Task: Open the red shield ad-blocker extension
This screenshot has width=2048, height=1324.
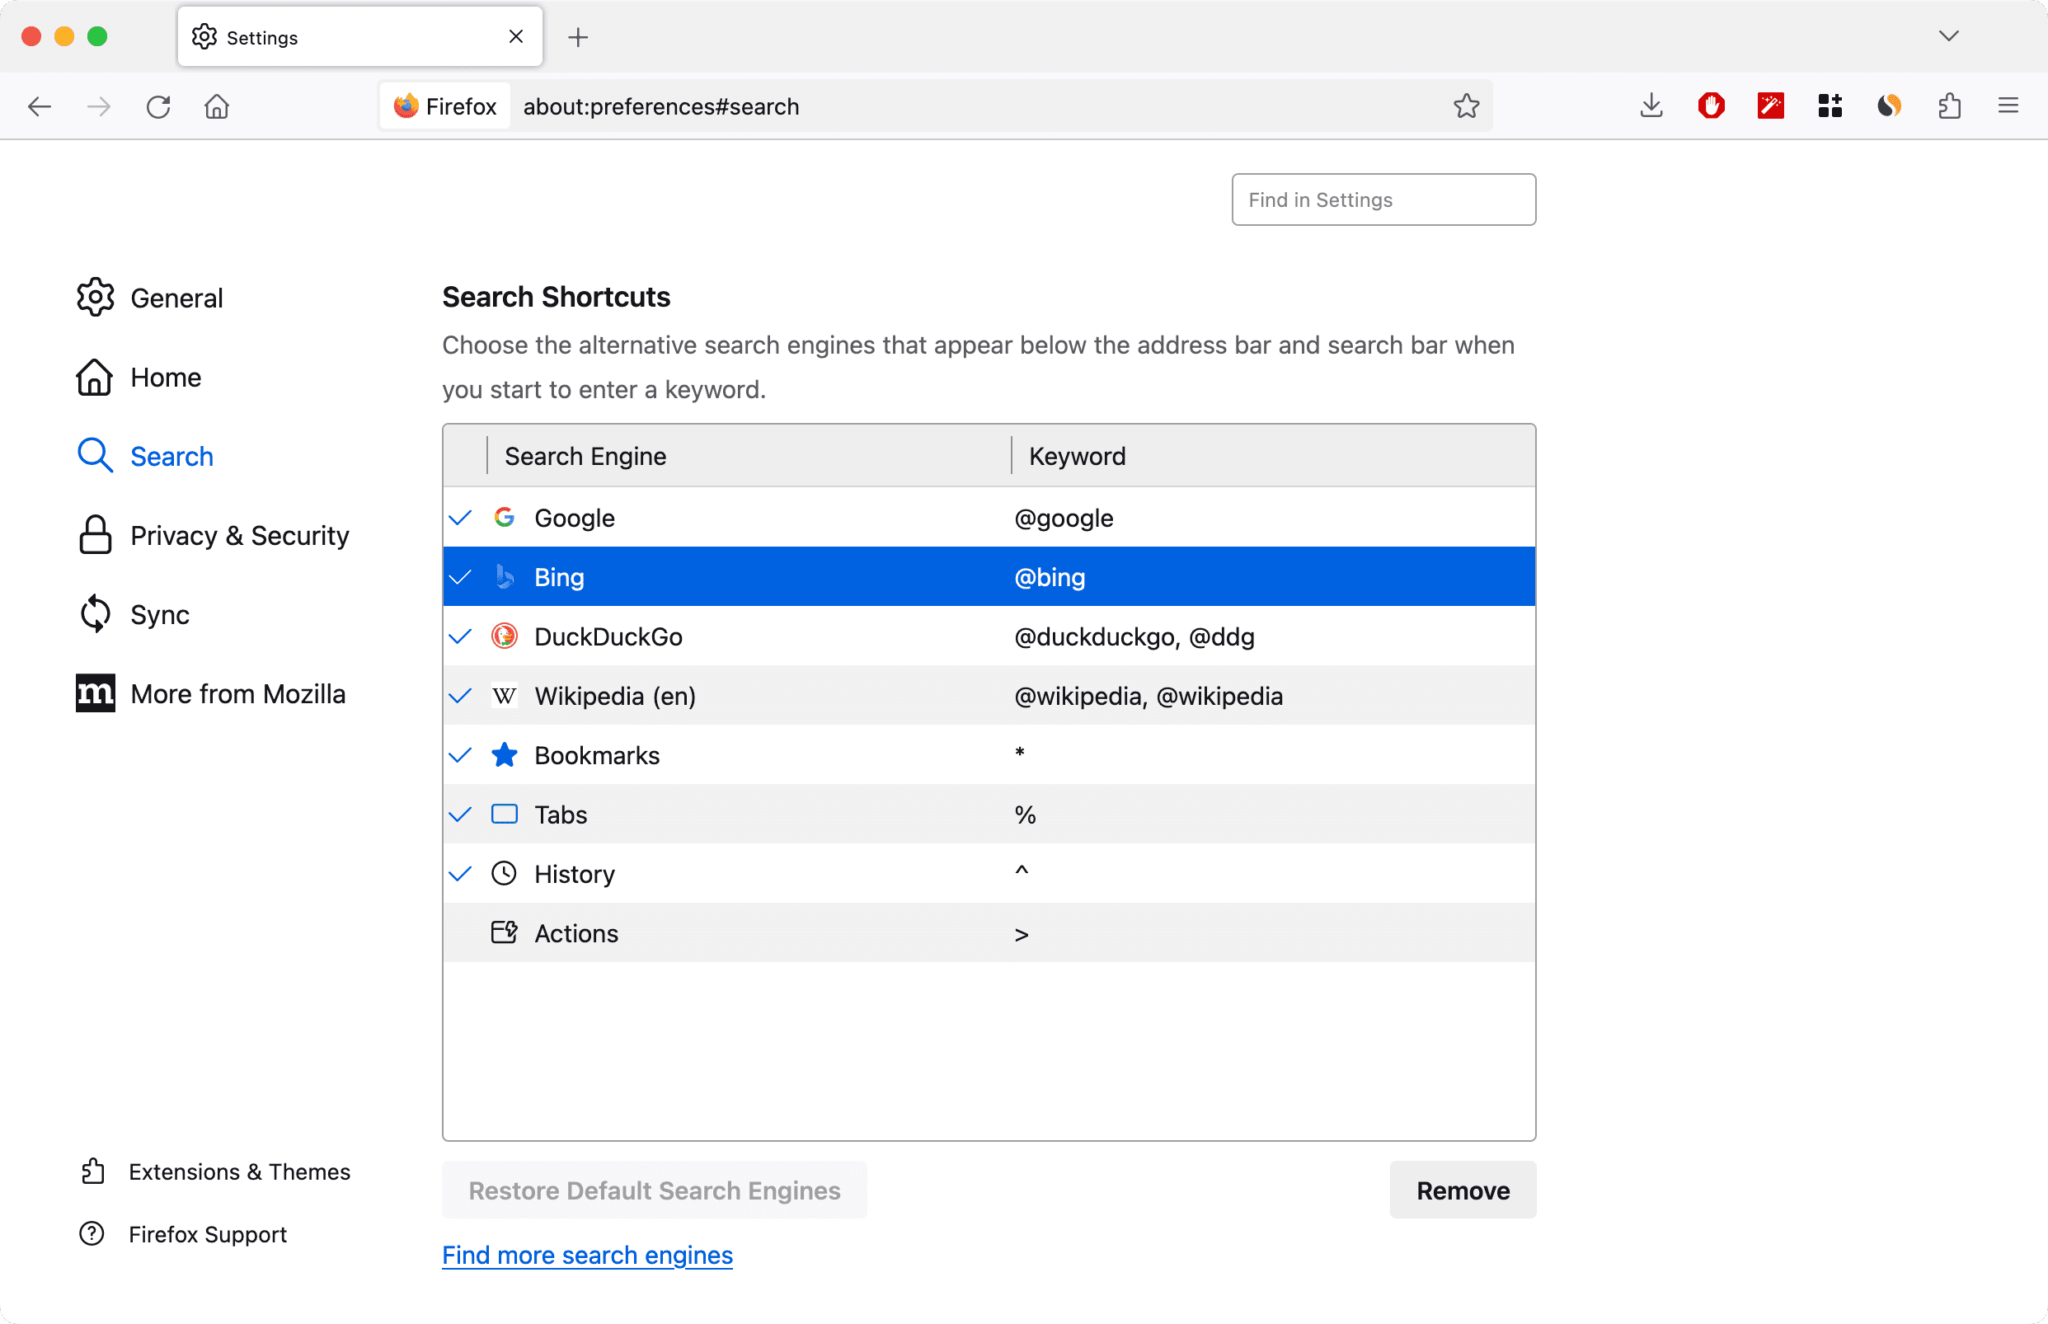Action: click(x=1711, y=106)
